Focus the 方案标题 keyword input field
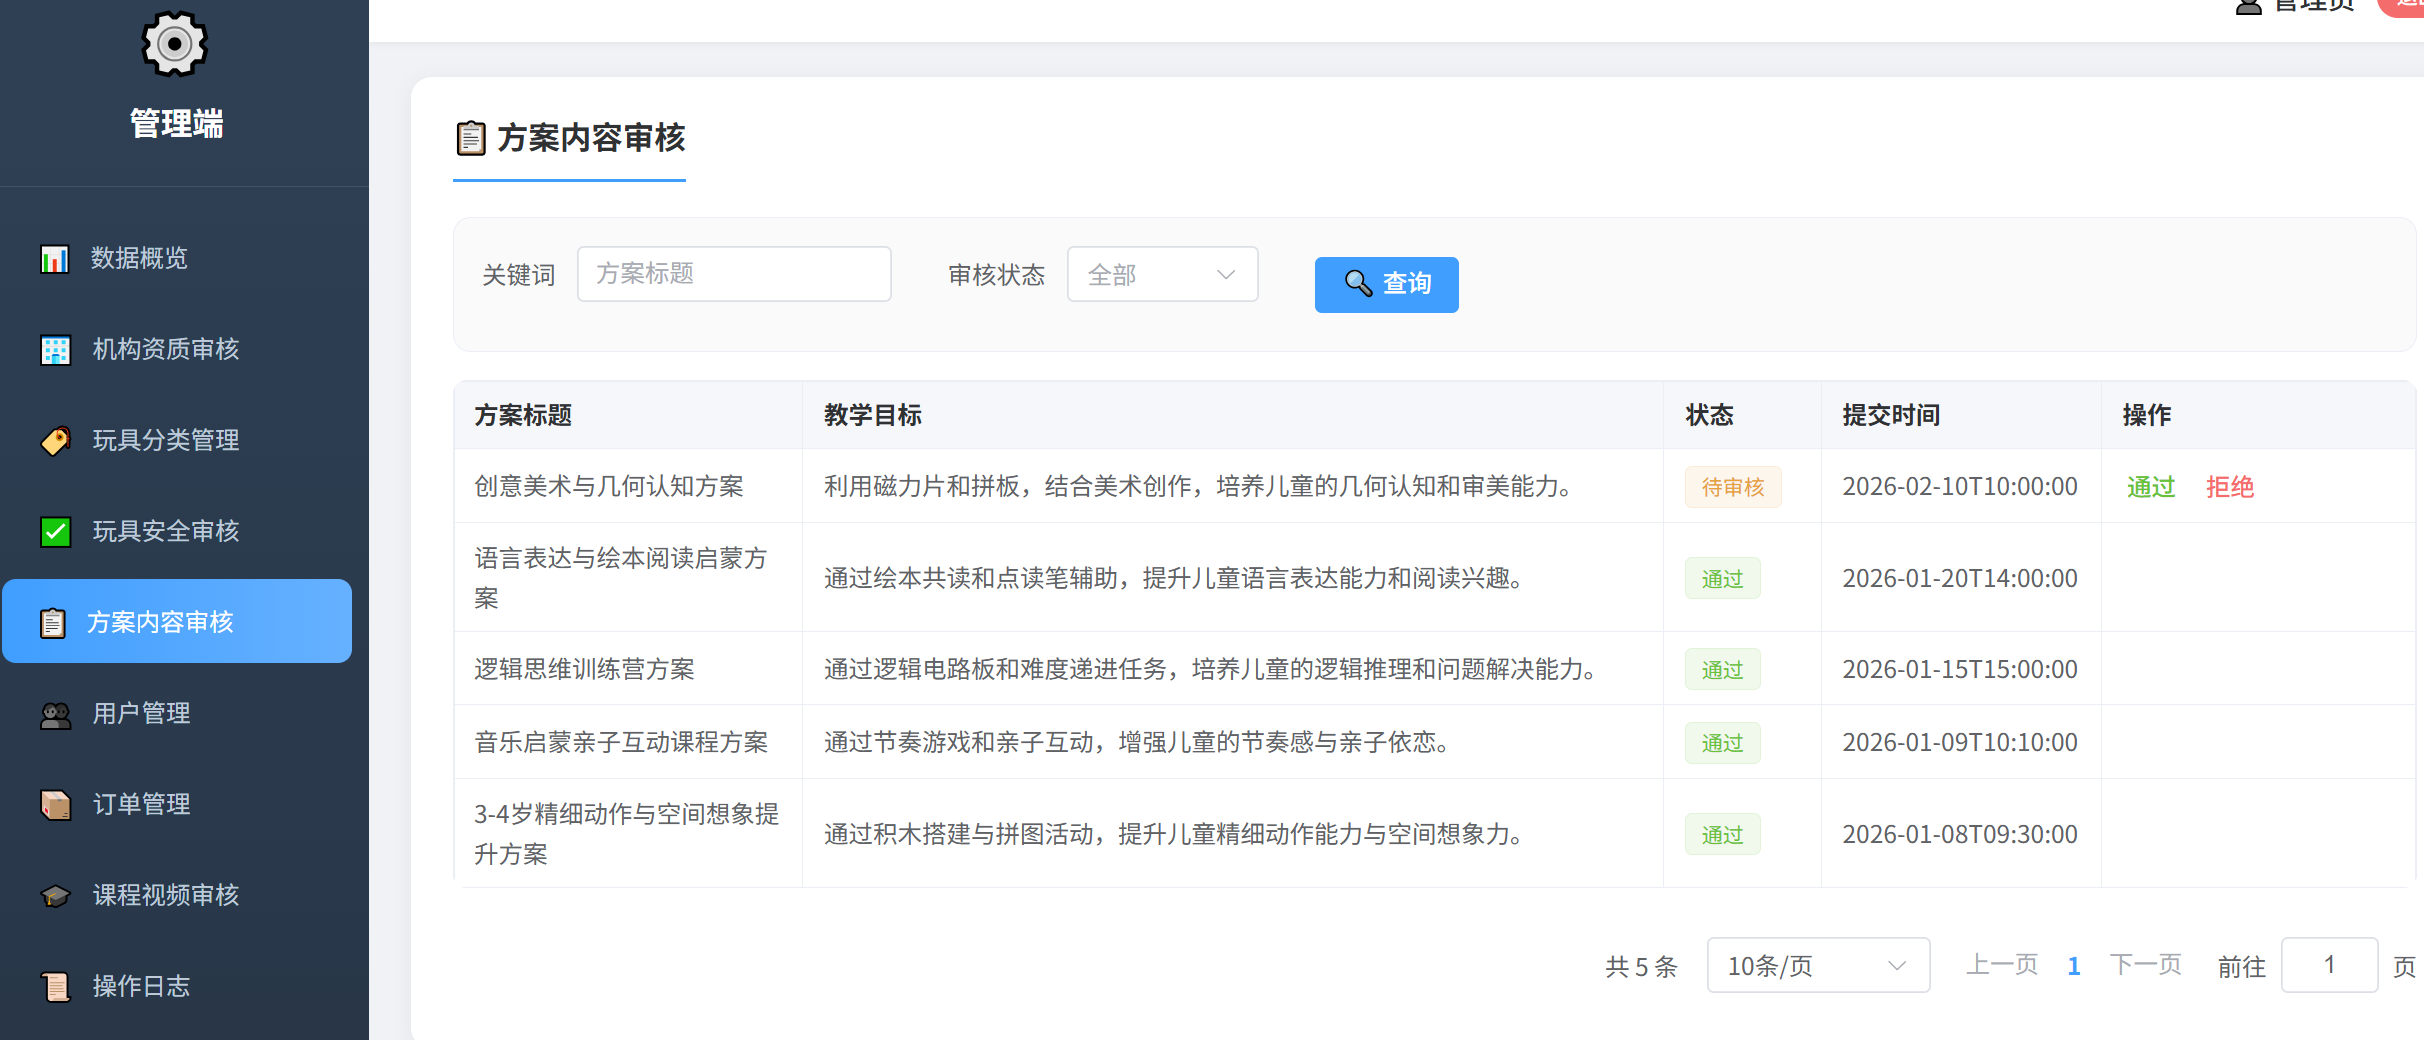Image resolution: width=2424 pixels, height=1040 pixels. tap(734, 274)
